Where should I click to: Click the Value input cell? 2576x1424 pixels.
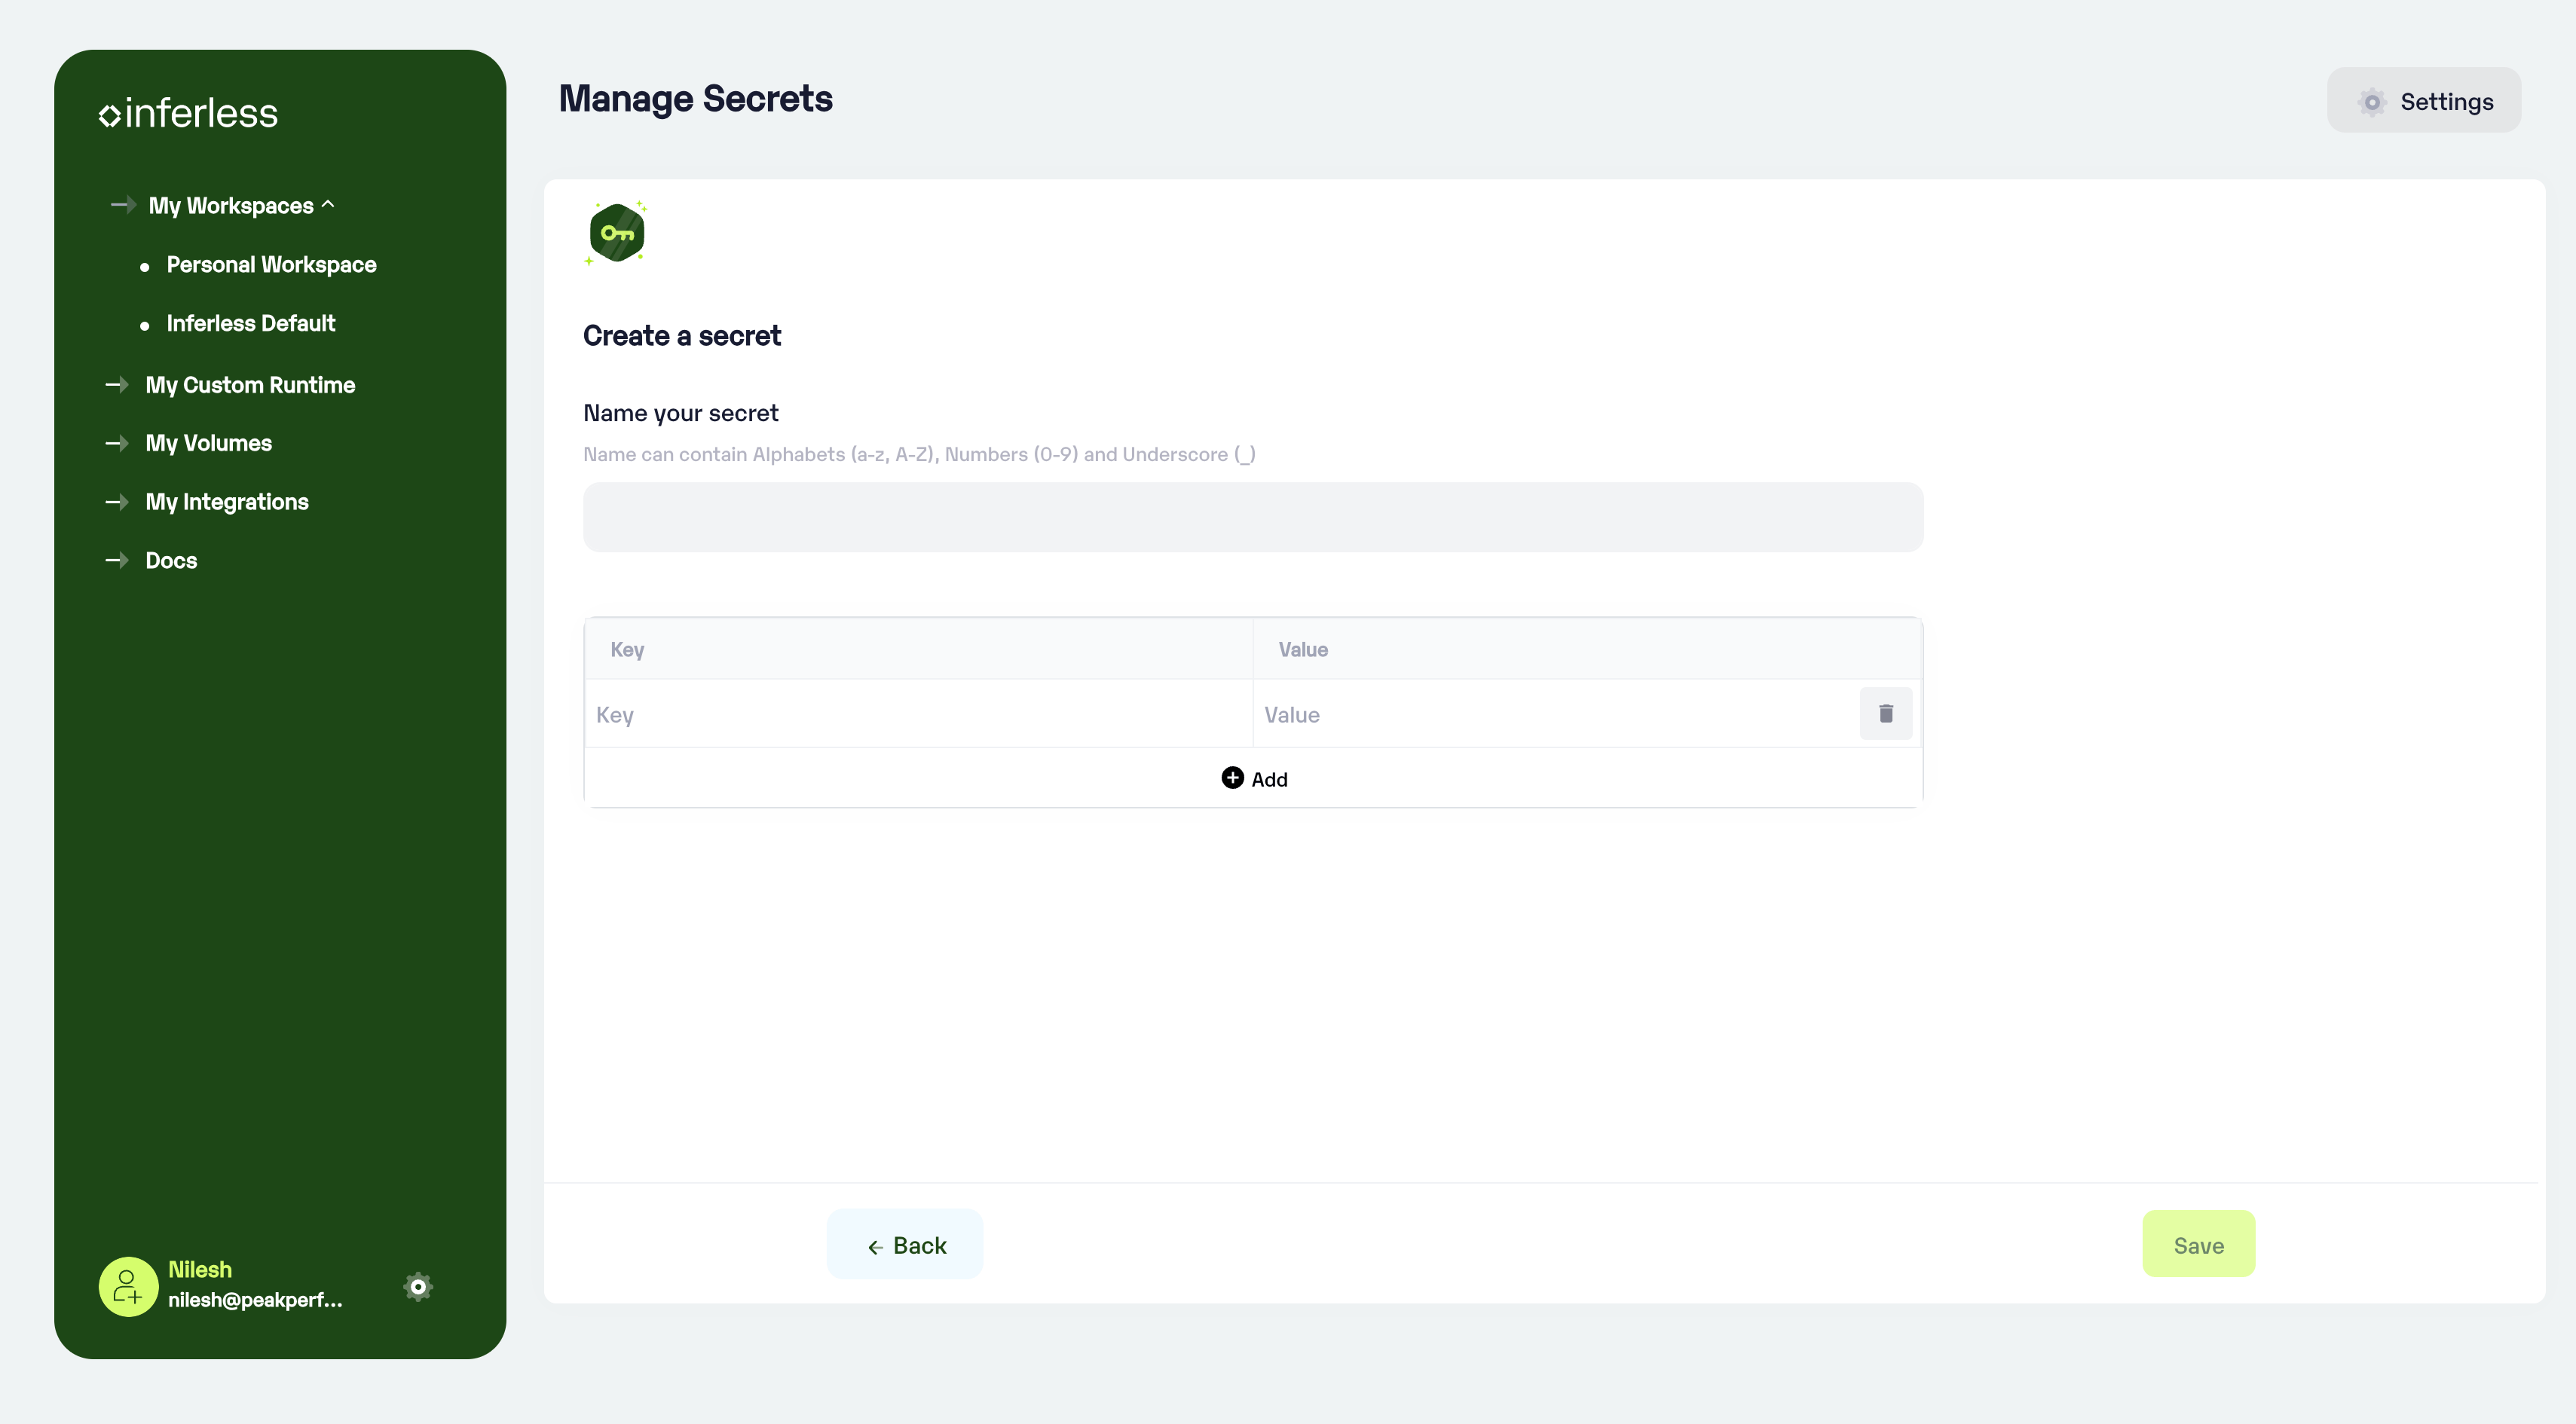[1553, 714]
